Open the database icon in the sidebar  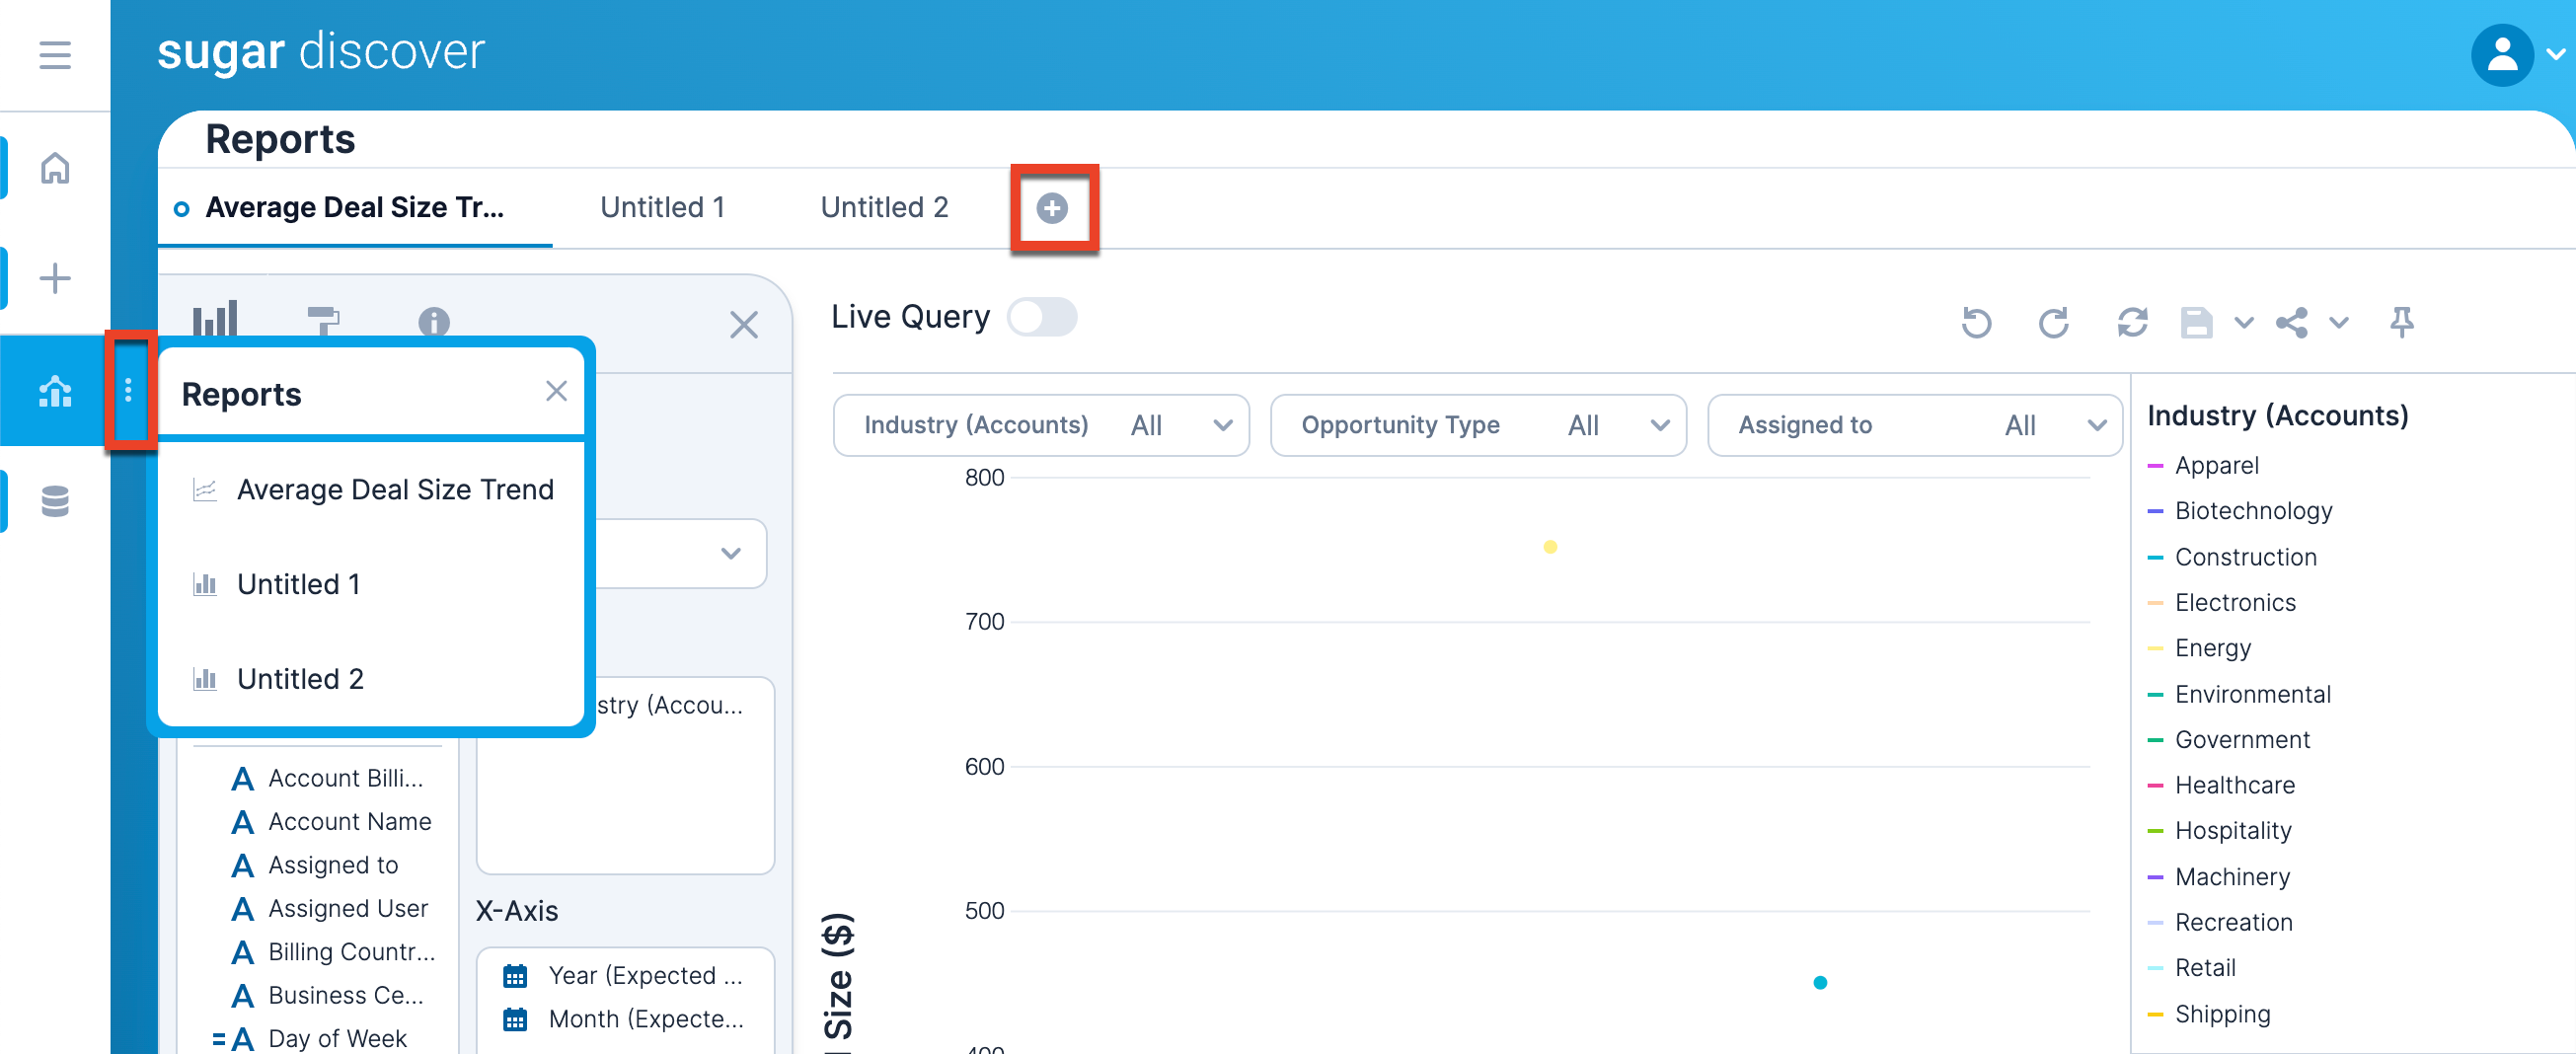tap(55, 501)
